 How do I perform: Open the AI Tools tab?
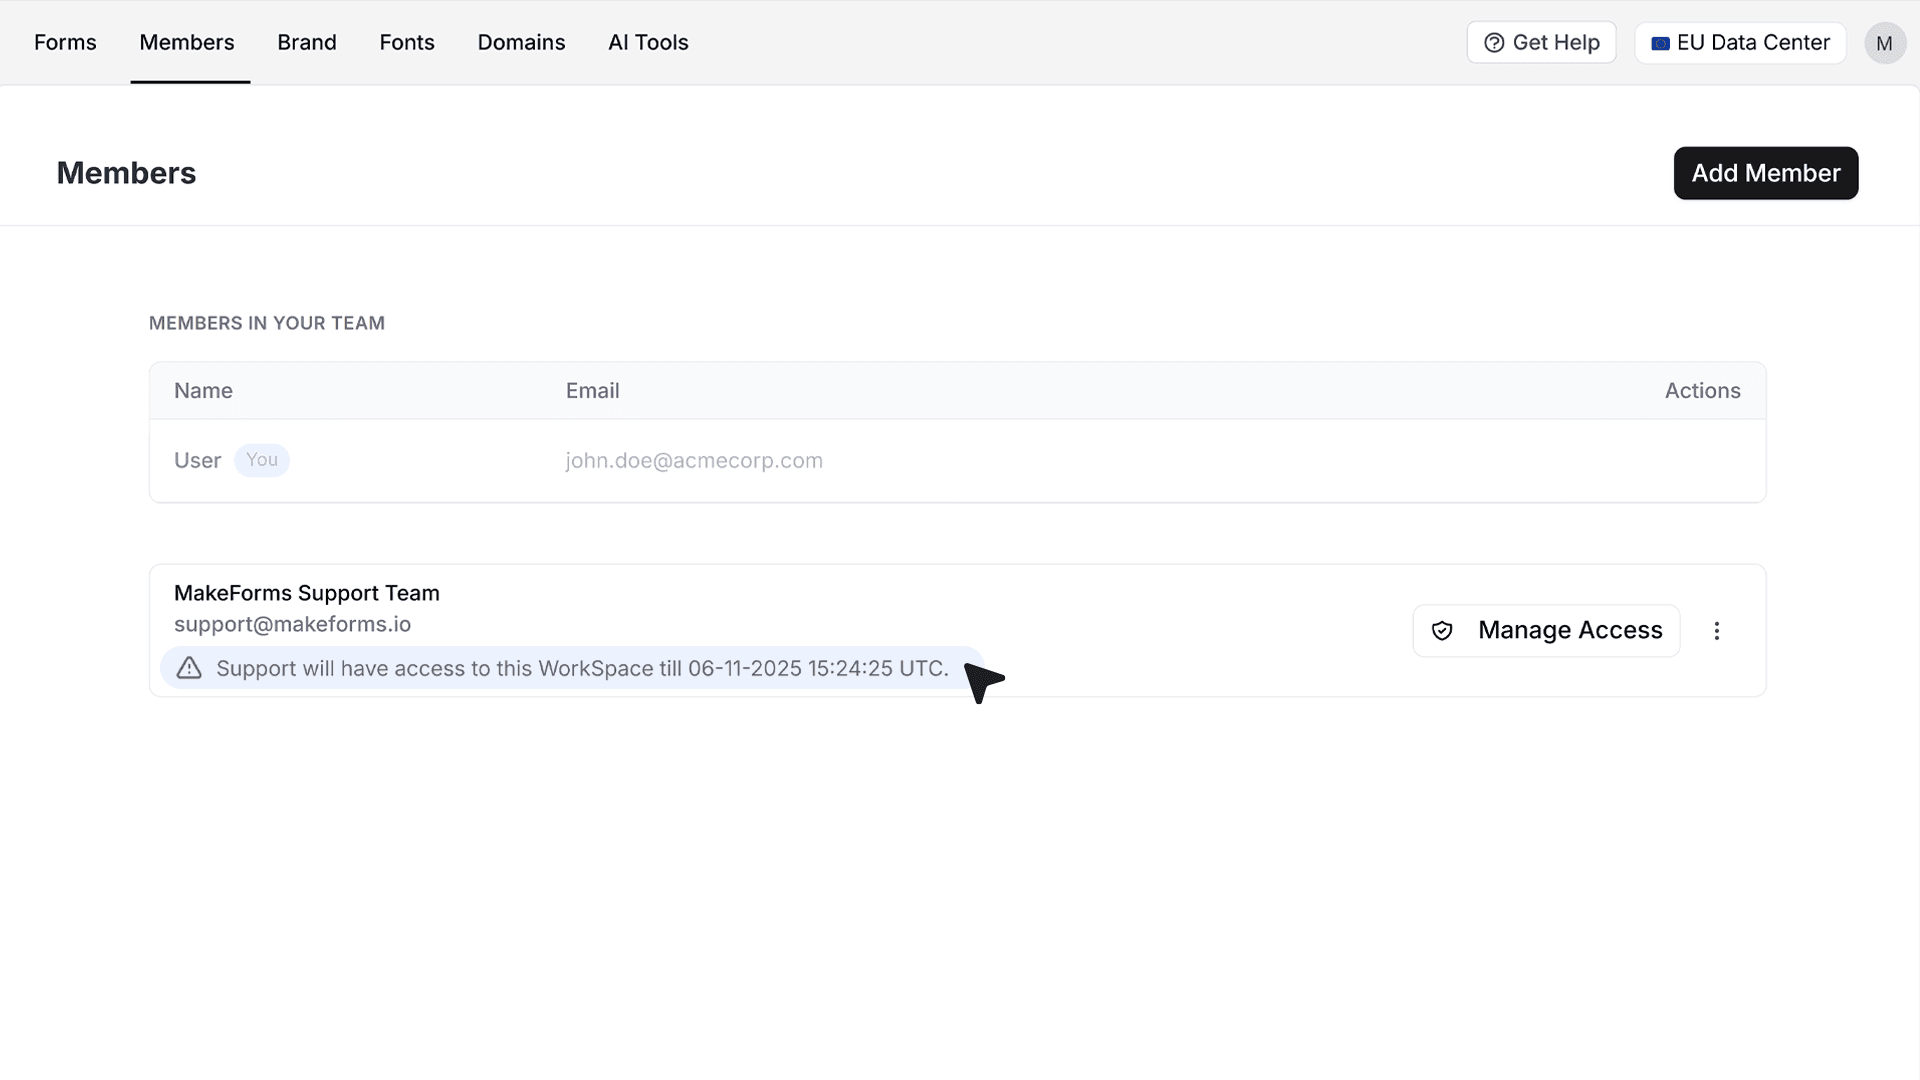(648, 42)
